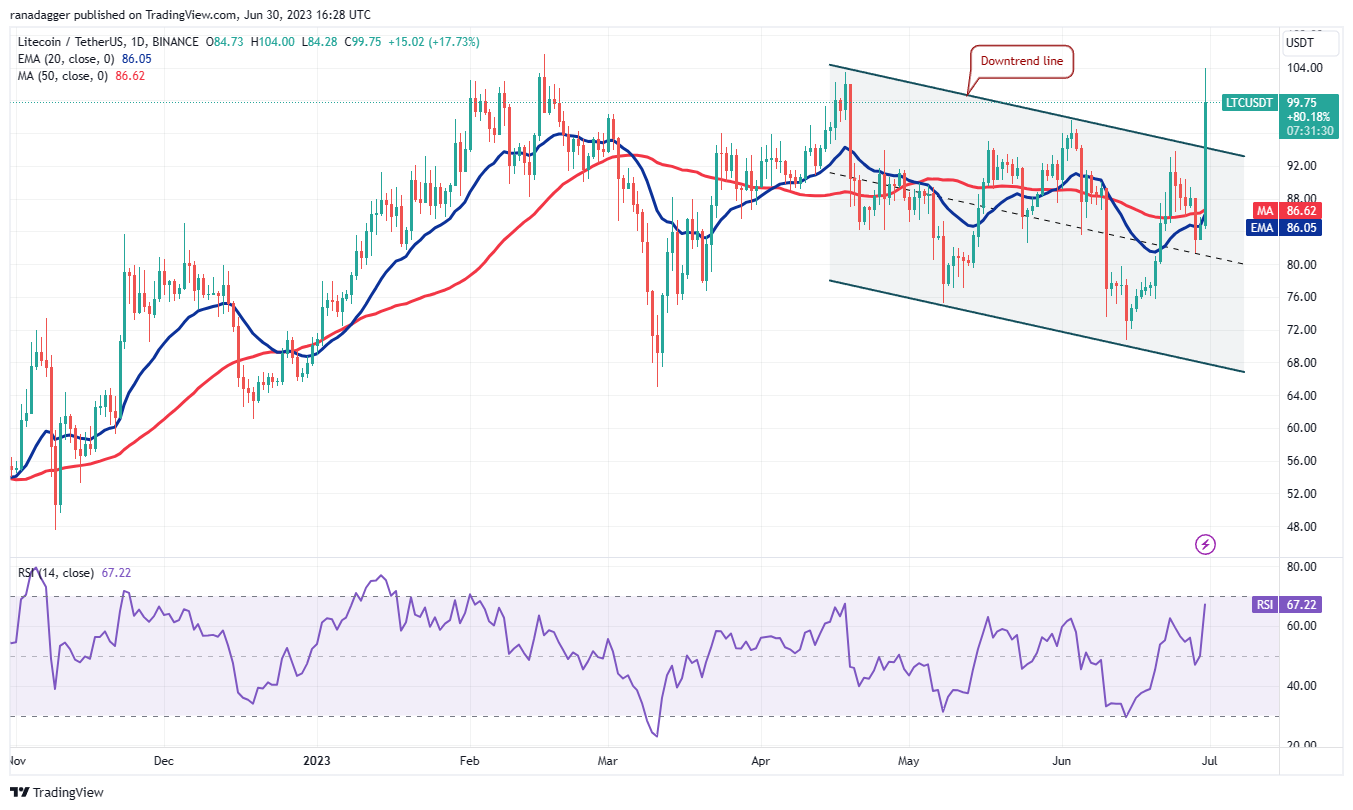
Task: Click the purple lightning bolt event icon
Action: (1205, 544)
